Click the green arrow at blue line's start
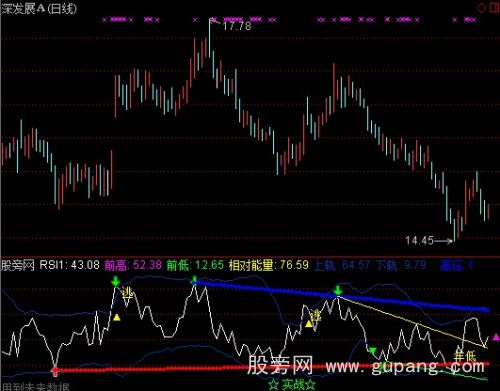The width and height of the screenshot is (500, 391). click(x=194, y=281)
